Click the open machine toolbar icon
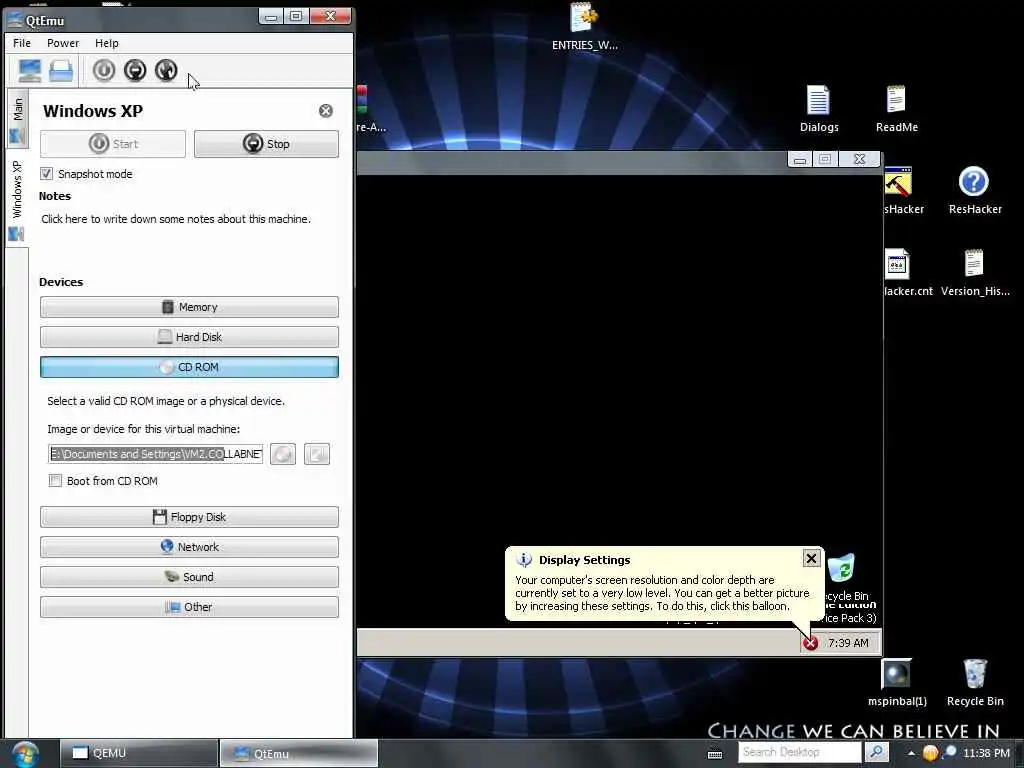 click(61, 71)
